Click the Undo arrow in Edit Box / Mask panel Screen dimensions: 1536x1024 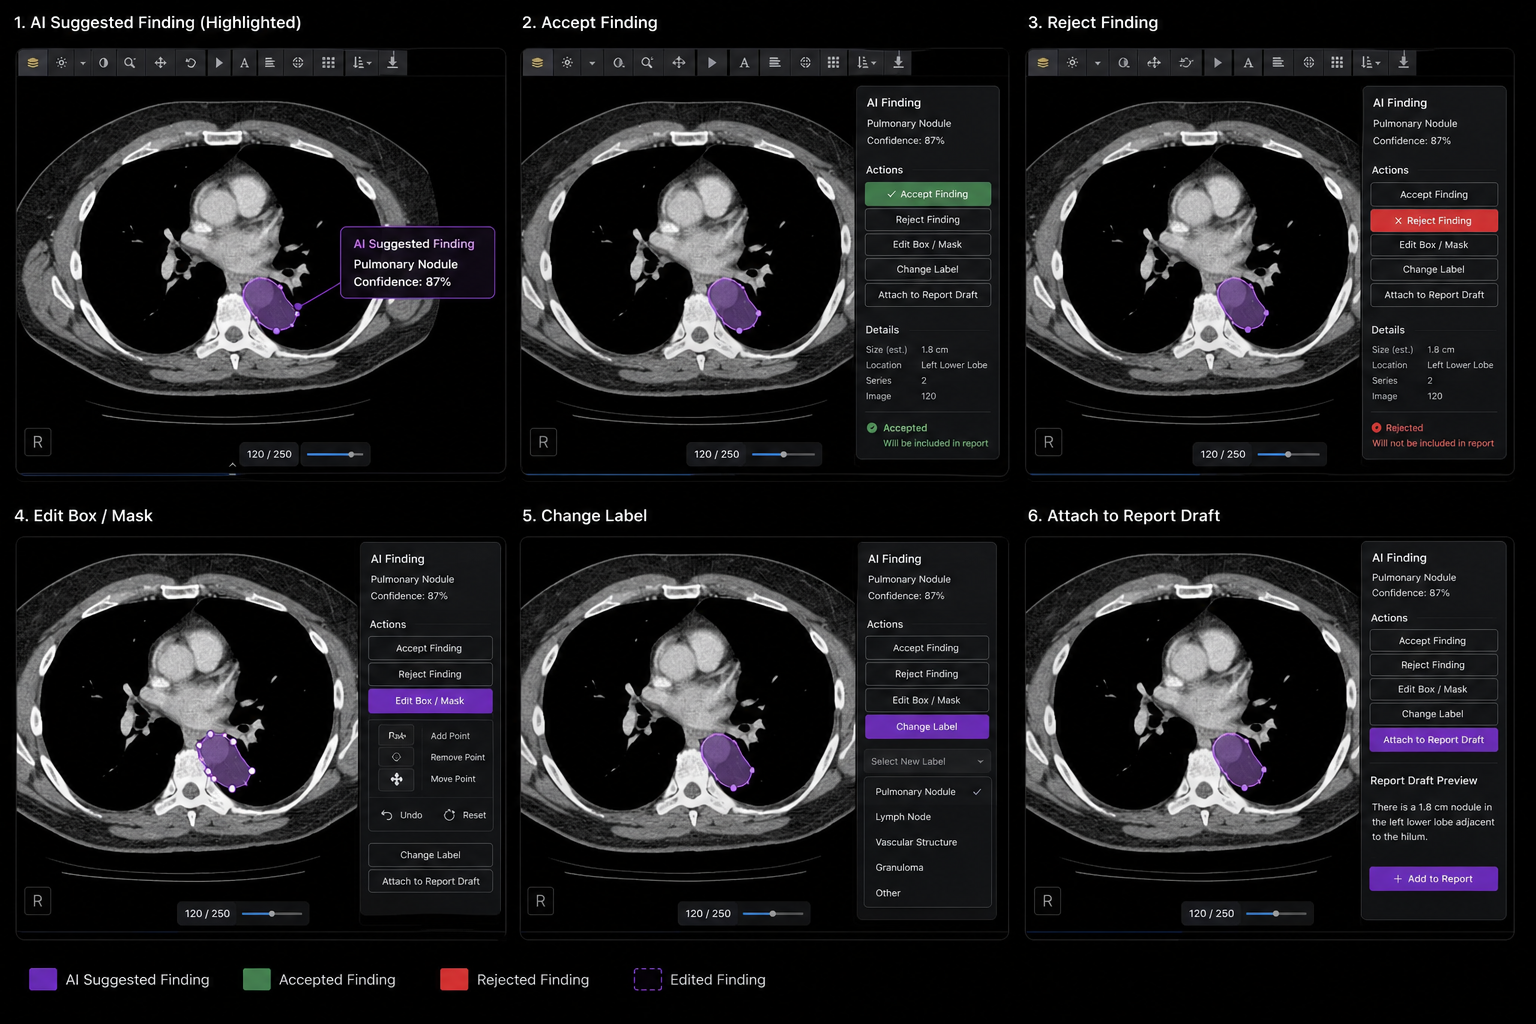point(386,815)
